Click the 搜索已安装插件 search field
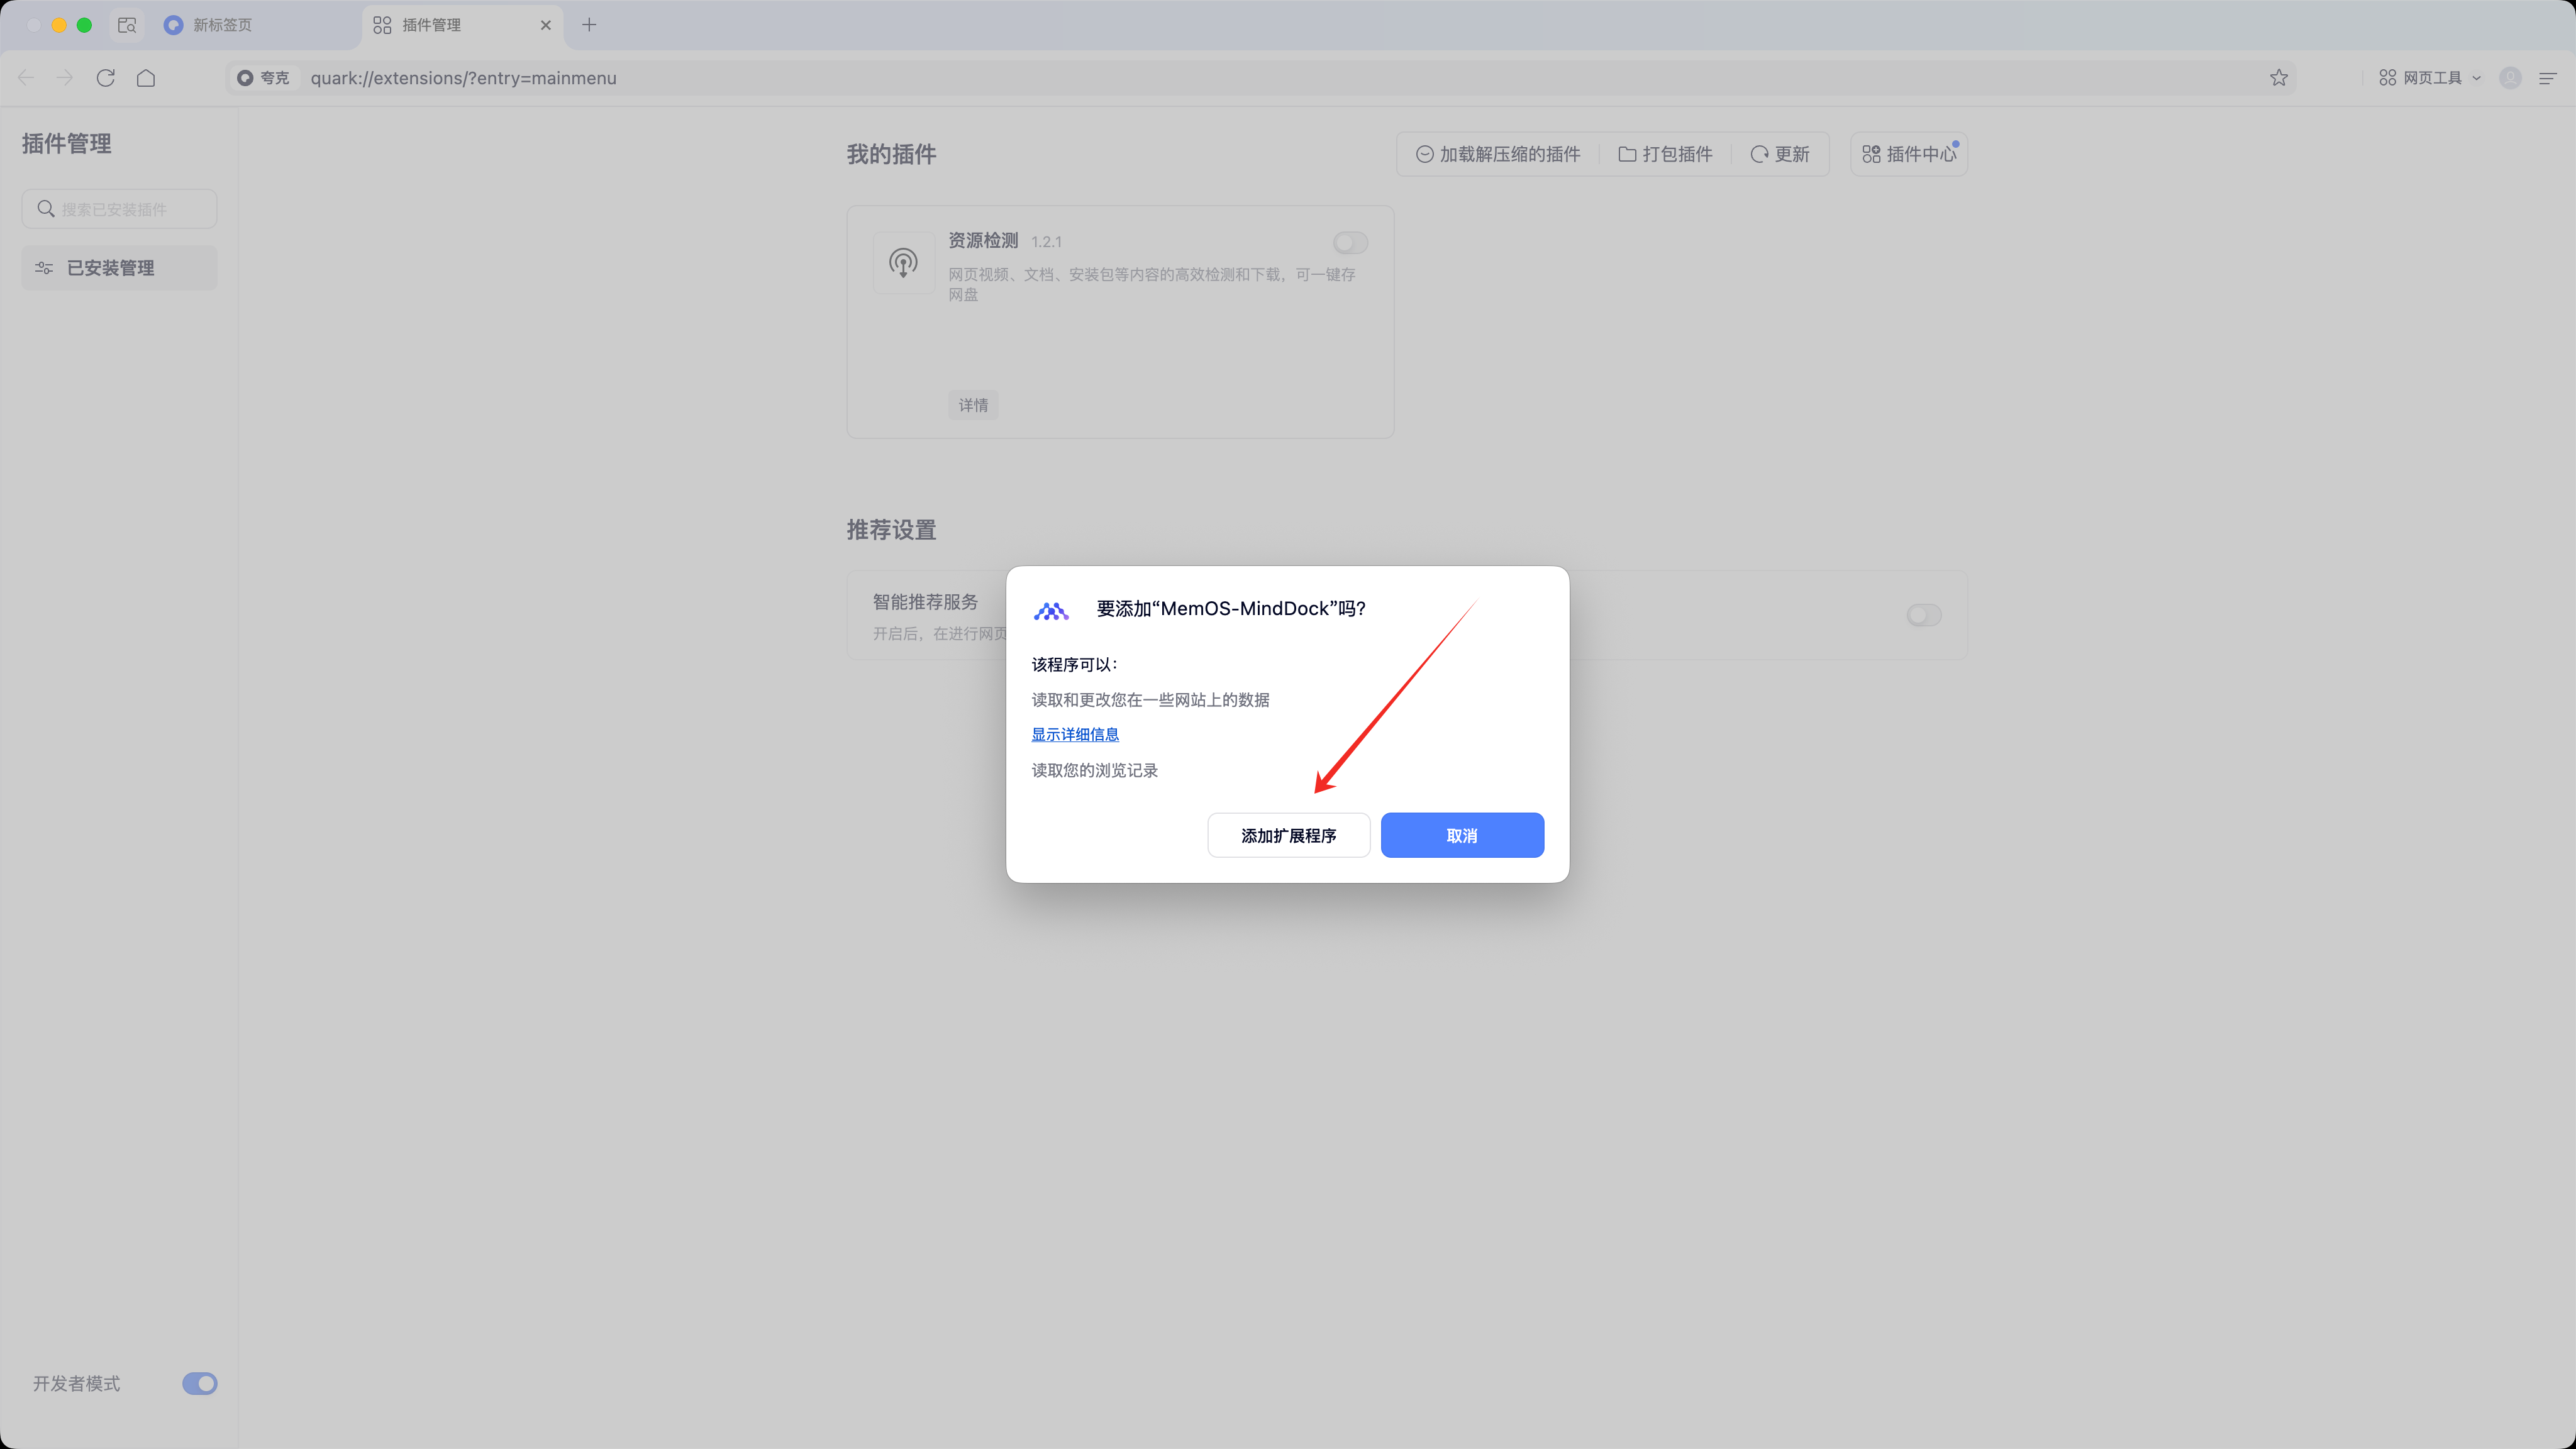Viewport: 2576px width, 1449px height. point(119,209)
